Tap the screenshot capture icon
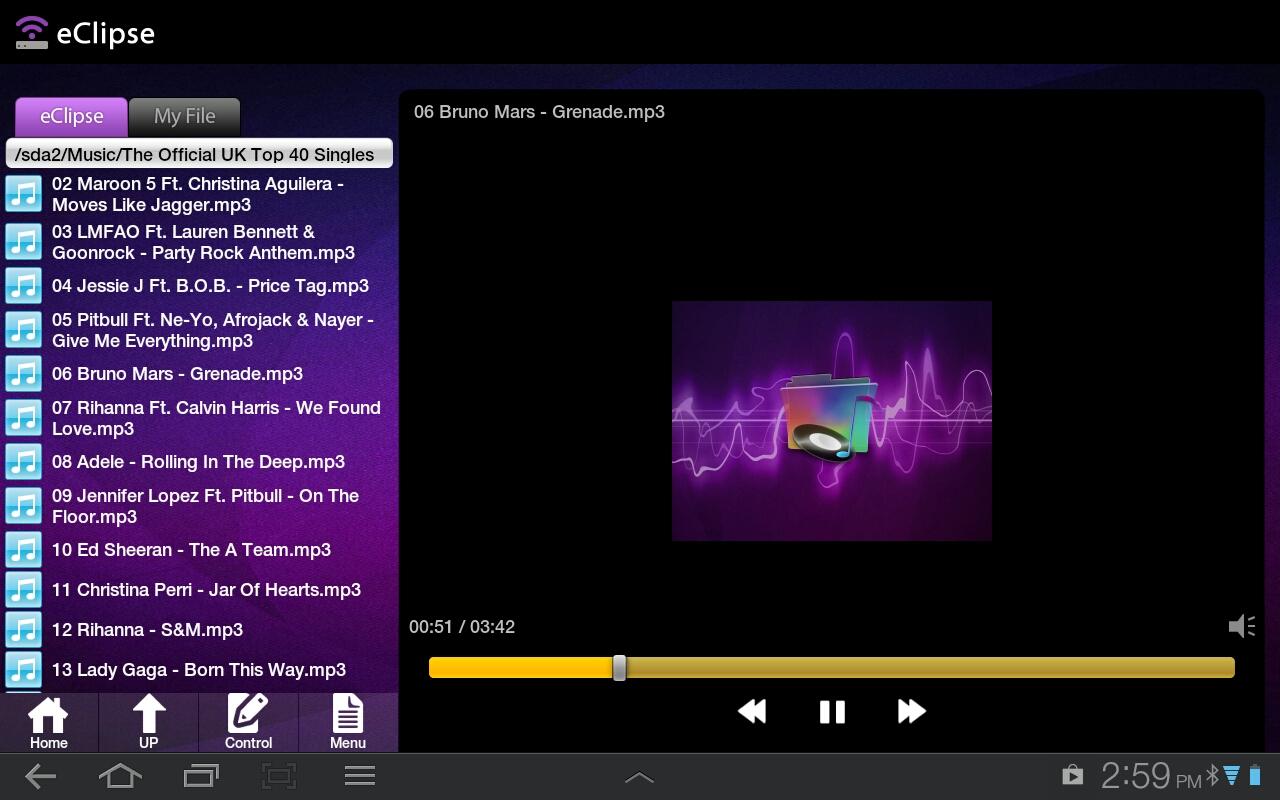This screenshot has height=800, width=1280. 279,776
